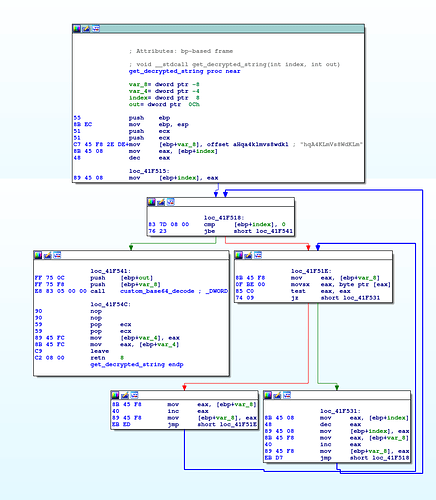Click xref graph icon on loc_41F531 block

(287, 395)
